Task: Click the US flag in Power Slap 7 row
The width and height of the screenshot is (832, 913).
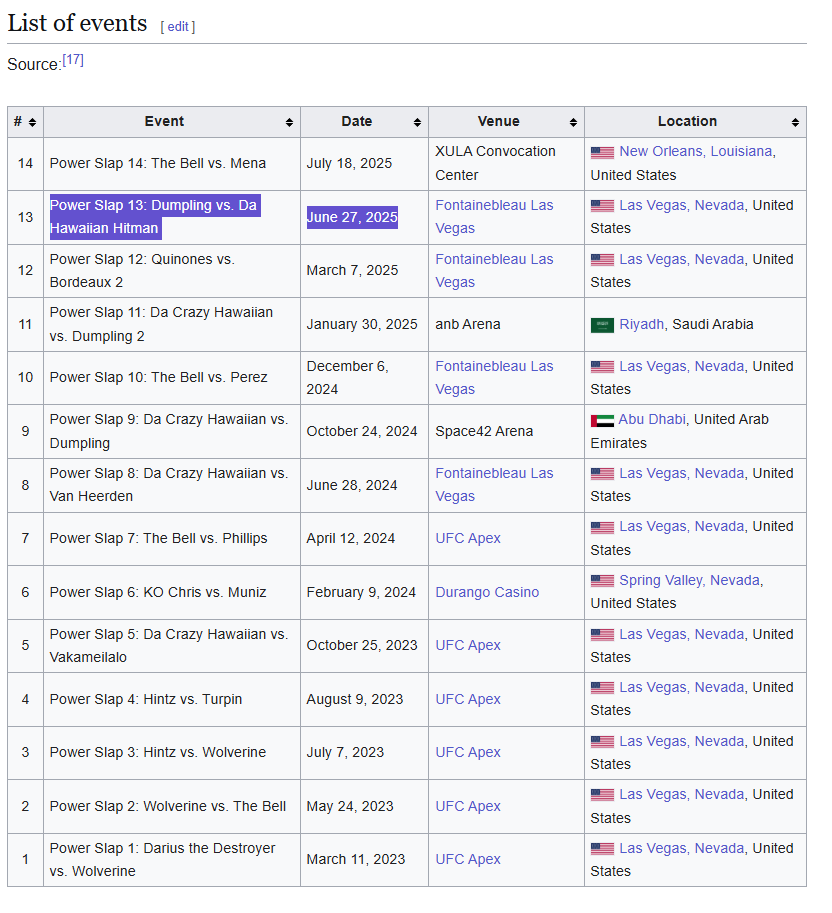Action: (602, 528)
